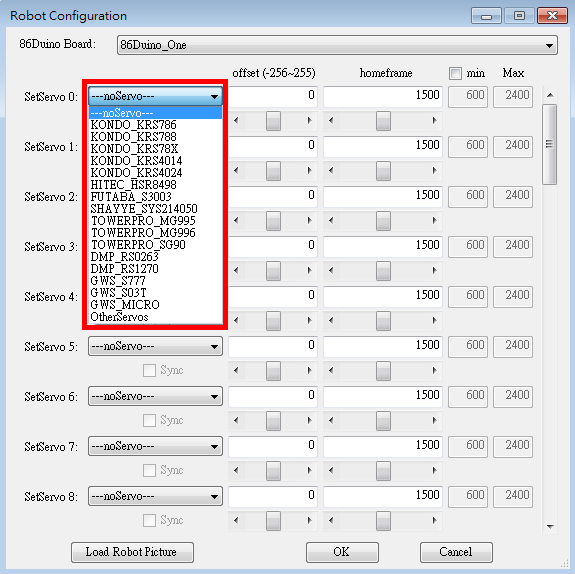This screenshot has width=575, height=574.
Task: Click right arrow of SetServo 7 offset scrollbar
Action: pyautogui.click(x=309, y=471)
